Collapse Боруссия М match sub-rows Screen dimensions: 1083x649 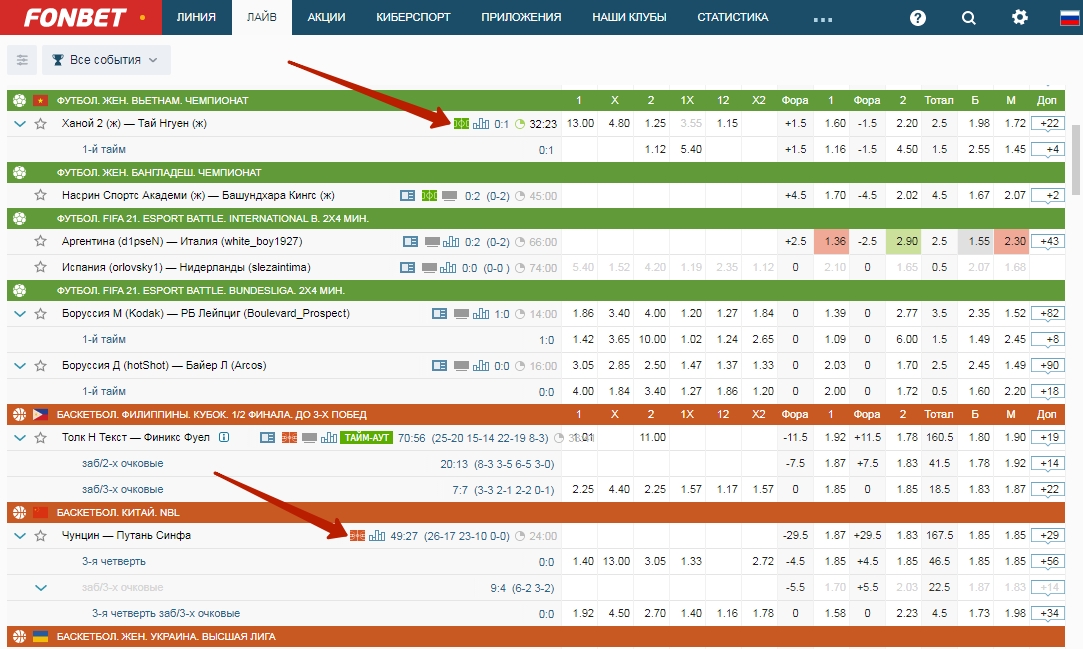(x=20, y=313)
